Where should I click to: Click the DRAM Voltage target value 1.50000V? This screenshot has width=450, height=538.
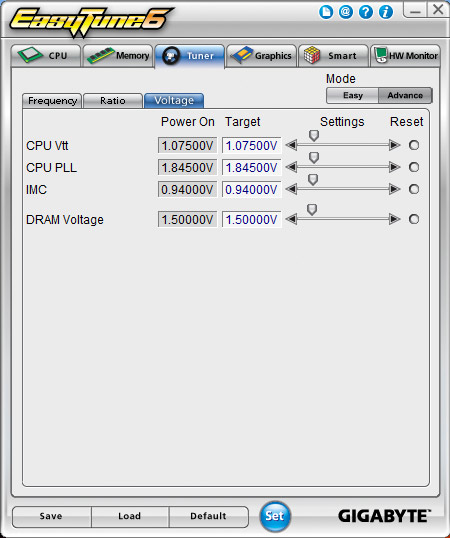tap(252, 219)
